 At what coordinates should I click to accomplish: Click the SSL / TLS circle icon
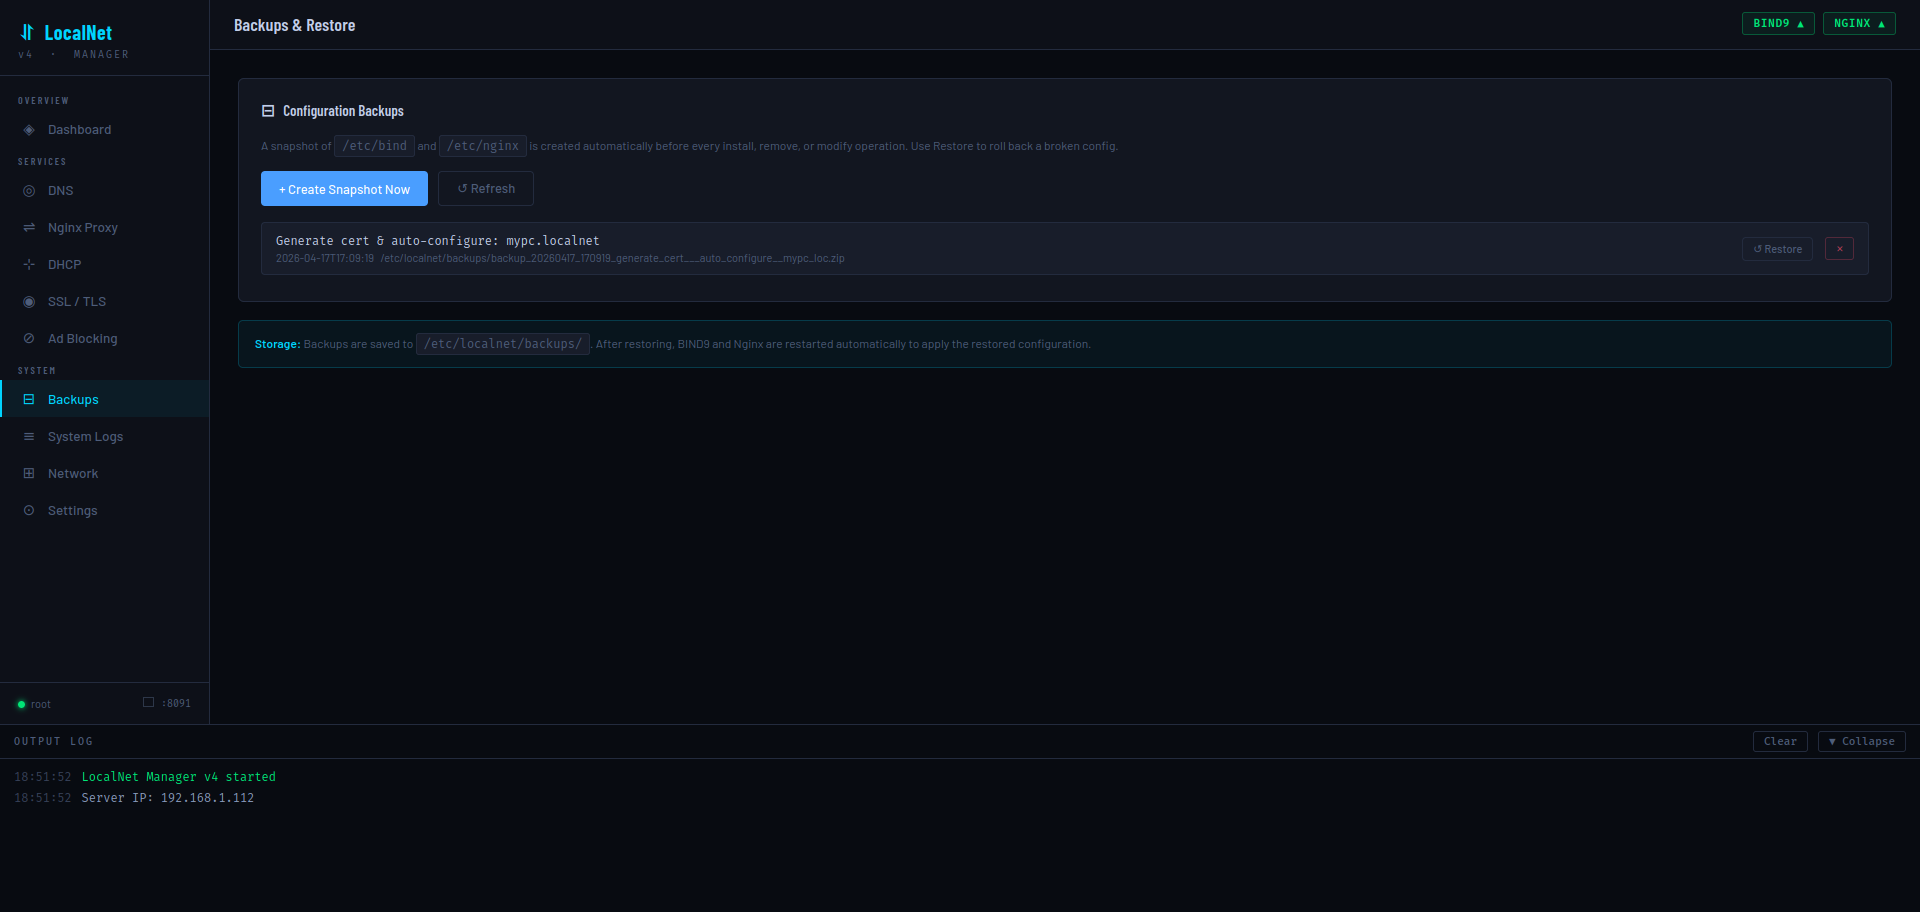coord(29,302)
